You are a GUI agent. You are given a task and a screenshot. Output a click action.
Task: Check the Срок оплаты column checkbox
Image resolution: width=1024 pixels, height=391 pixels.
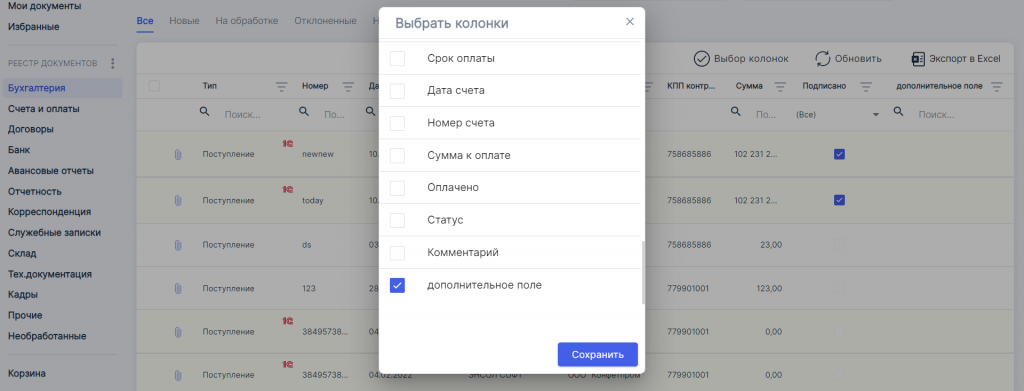pos(397,59)
